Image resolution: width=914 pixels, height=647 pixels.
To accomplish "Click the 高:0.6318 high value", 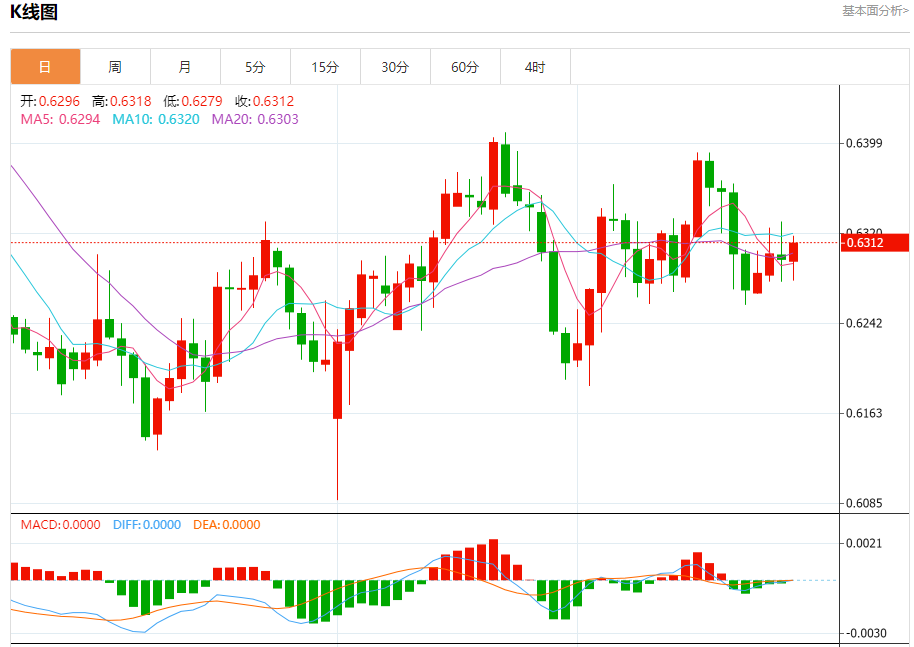I will click(x=122, y=101).
